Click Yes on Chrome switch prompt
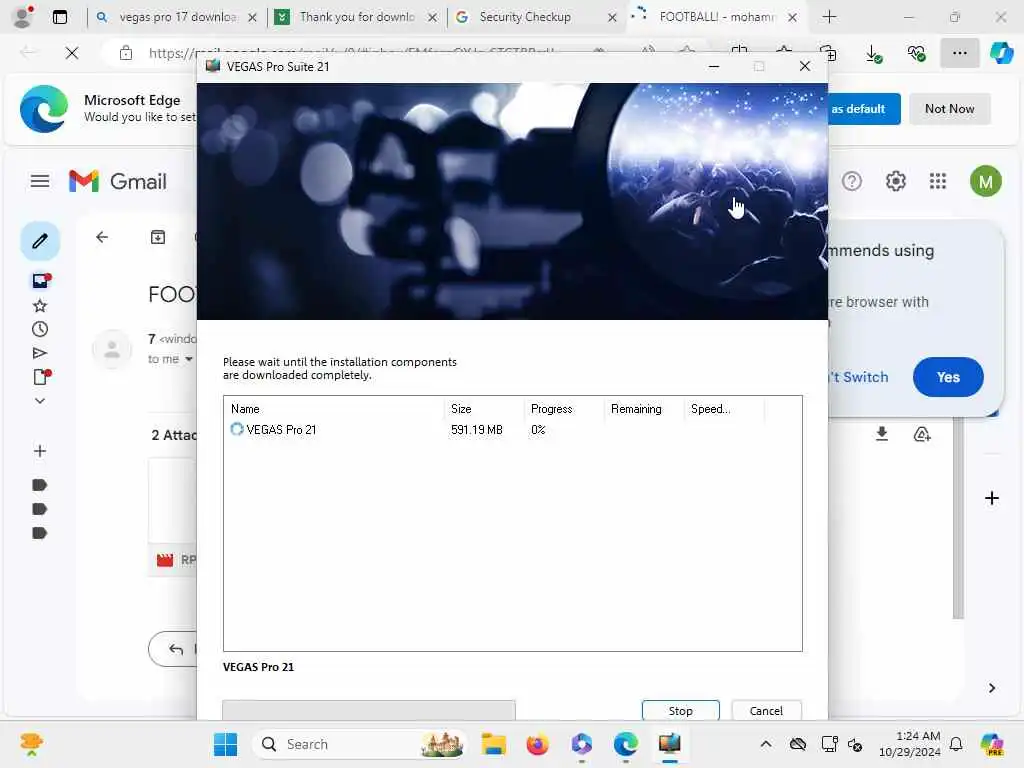 click(948, 377)
